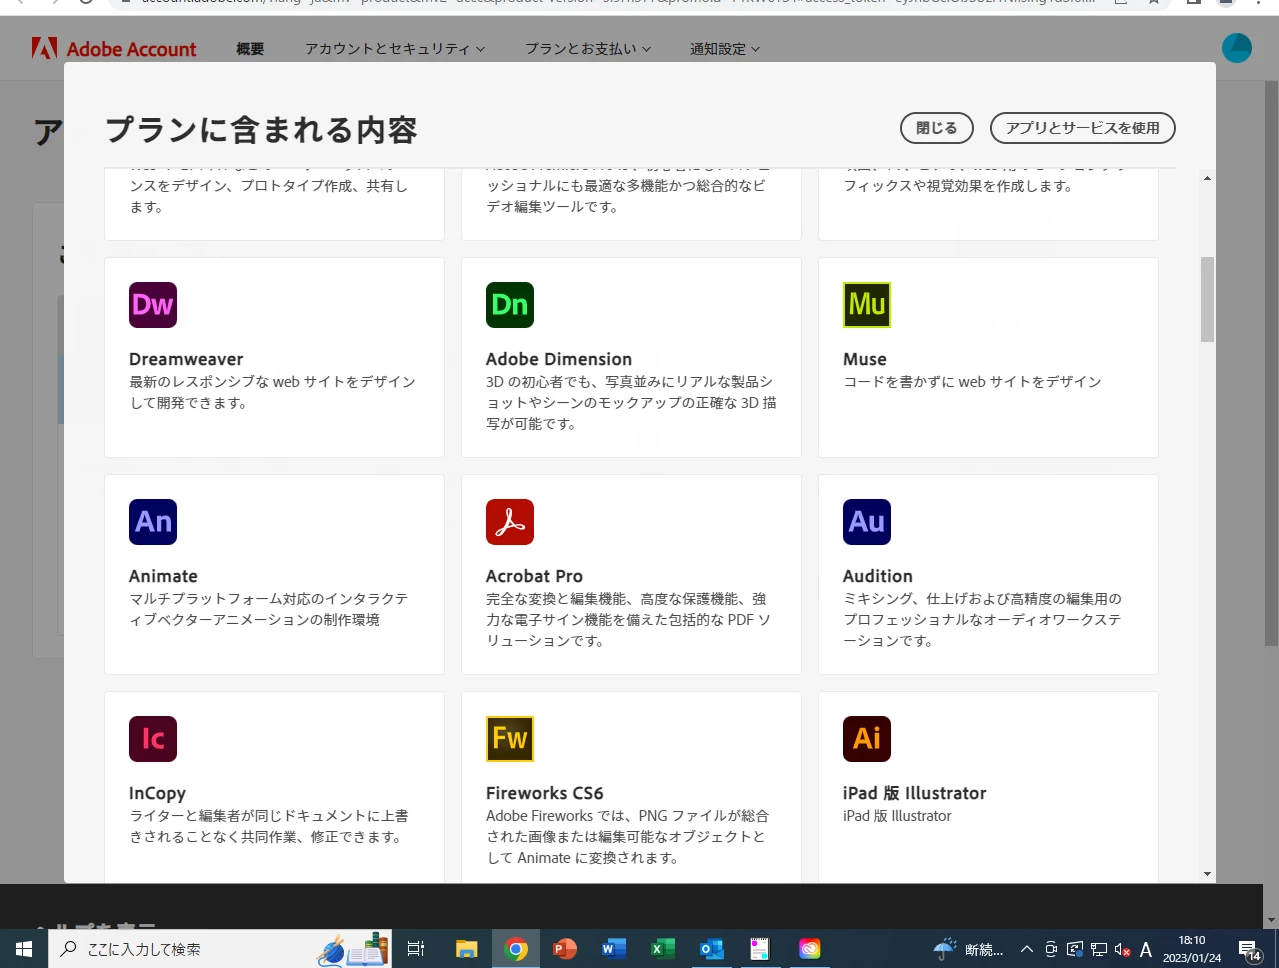Viewport: 1279px width, 968px height.
Task: Click the Animate title text
Action: click(x=163, y=576)
